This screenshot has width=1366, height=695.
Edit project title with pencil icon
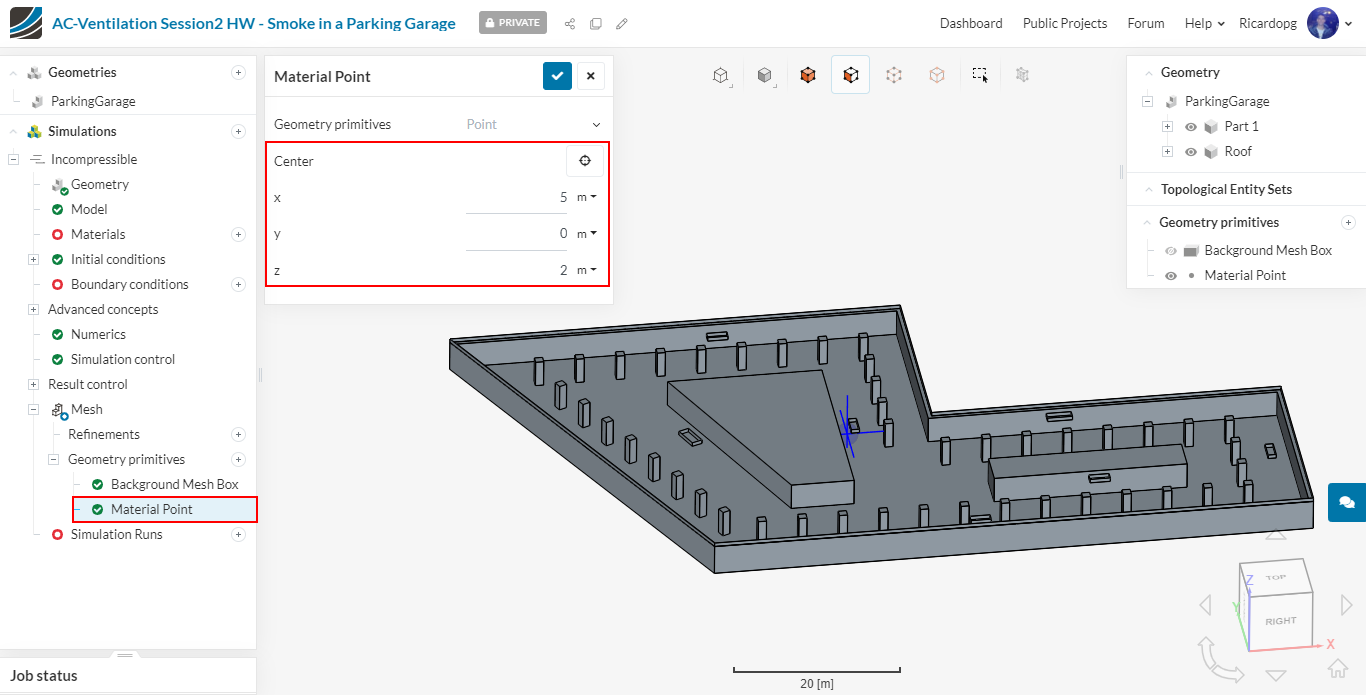(x=622, y=23)
